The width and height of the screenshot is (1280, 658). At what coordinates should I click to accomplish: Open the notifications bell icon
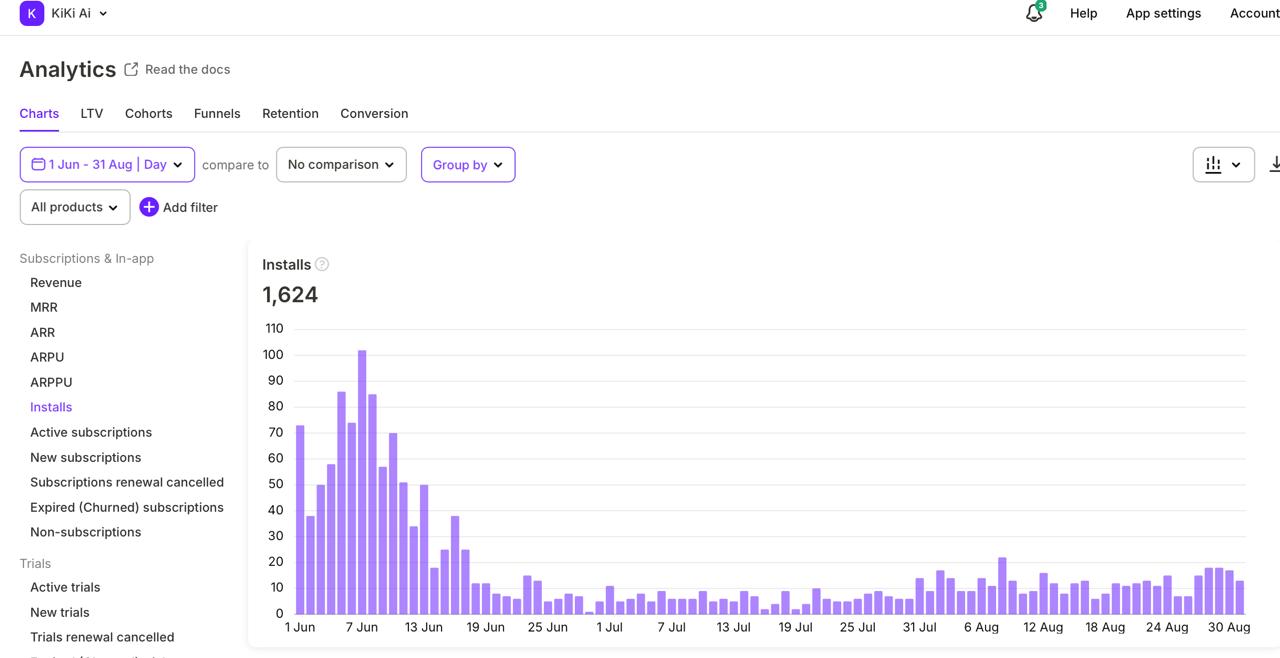click(1034, 14)
